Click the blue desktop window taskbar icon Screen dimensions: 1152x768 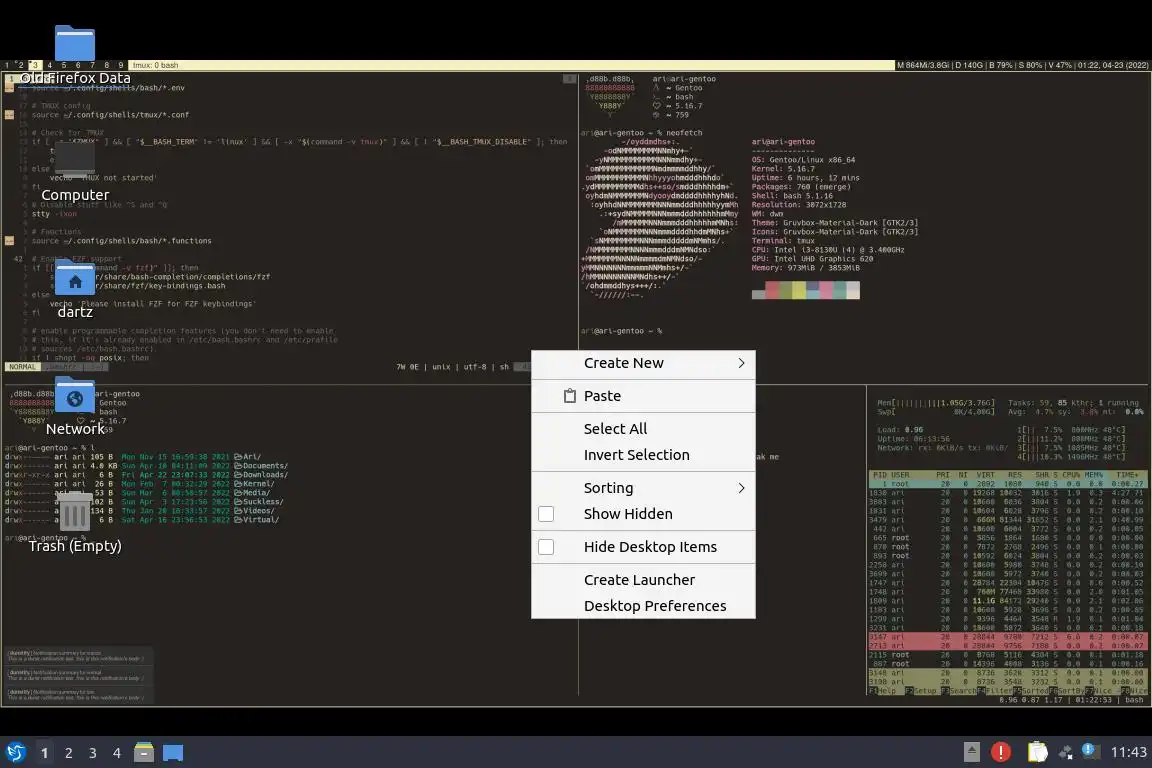pos(173,753)
